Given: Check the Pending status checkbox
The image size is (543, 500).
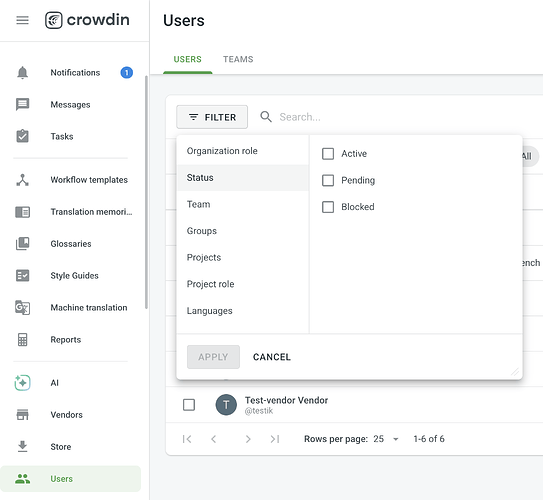Looking at the screenshot, I should [x=328, y=180].
